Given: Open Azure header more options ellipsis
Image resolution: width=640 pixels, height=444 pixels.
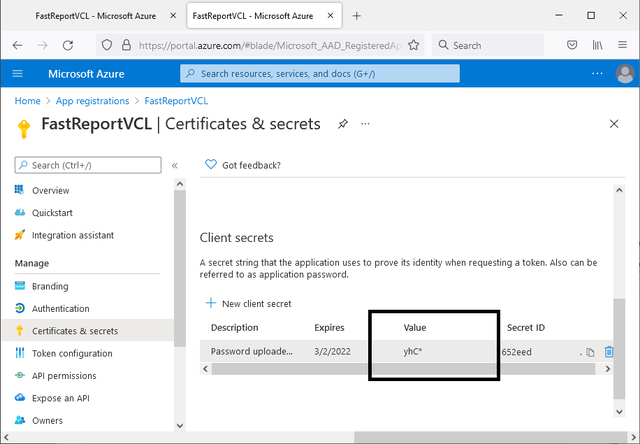Looking at the screenshot, I should 597,73.
